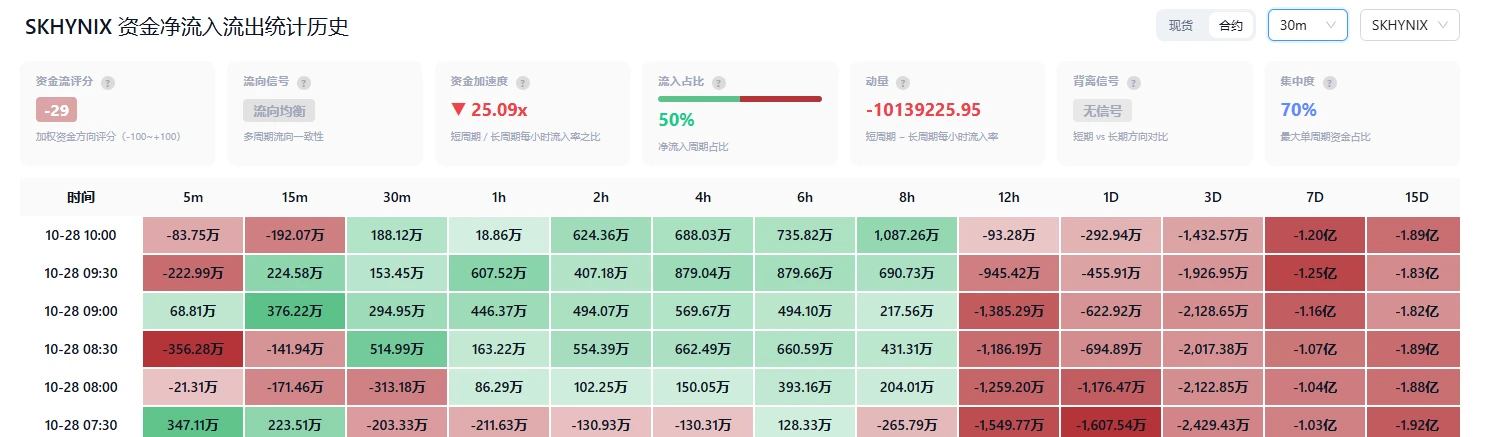Screen dimensions: 1509x437
Task: Click the 4h column header
Action: pos(703,198)
